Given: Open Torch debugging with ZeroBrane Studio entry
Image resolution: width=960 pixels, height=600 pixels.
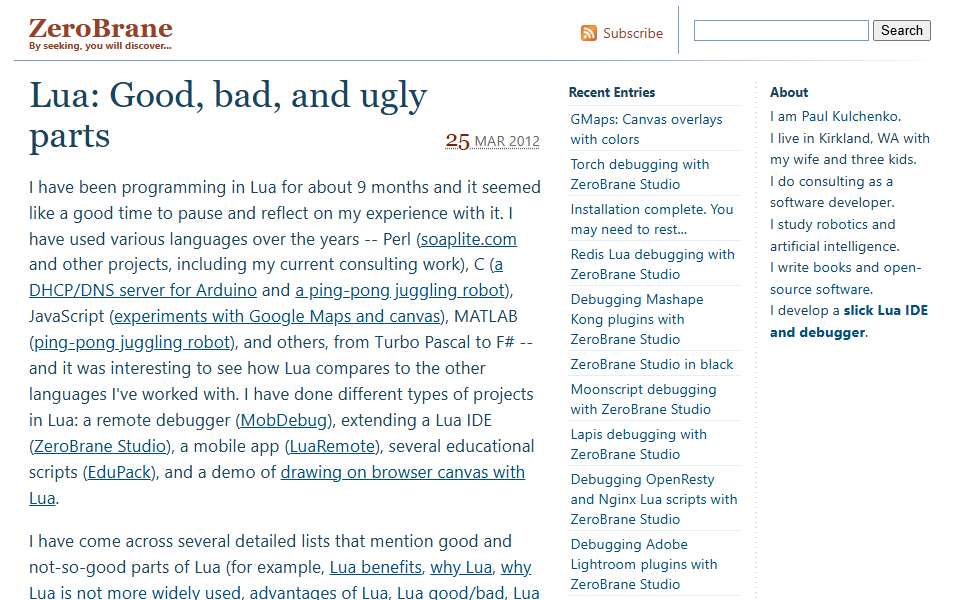Looking at the screenshot, I should [640, 174].
